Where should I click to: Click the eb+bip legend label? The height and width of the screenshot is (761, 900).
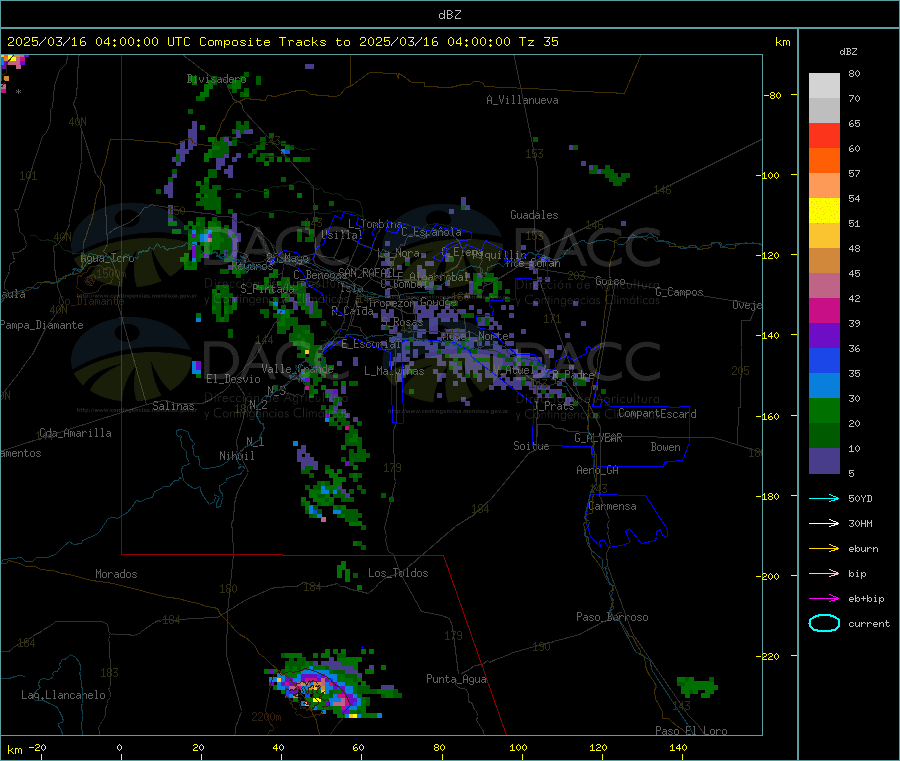[x=866, y=599]
